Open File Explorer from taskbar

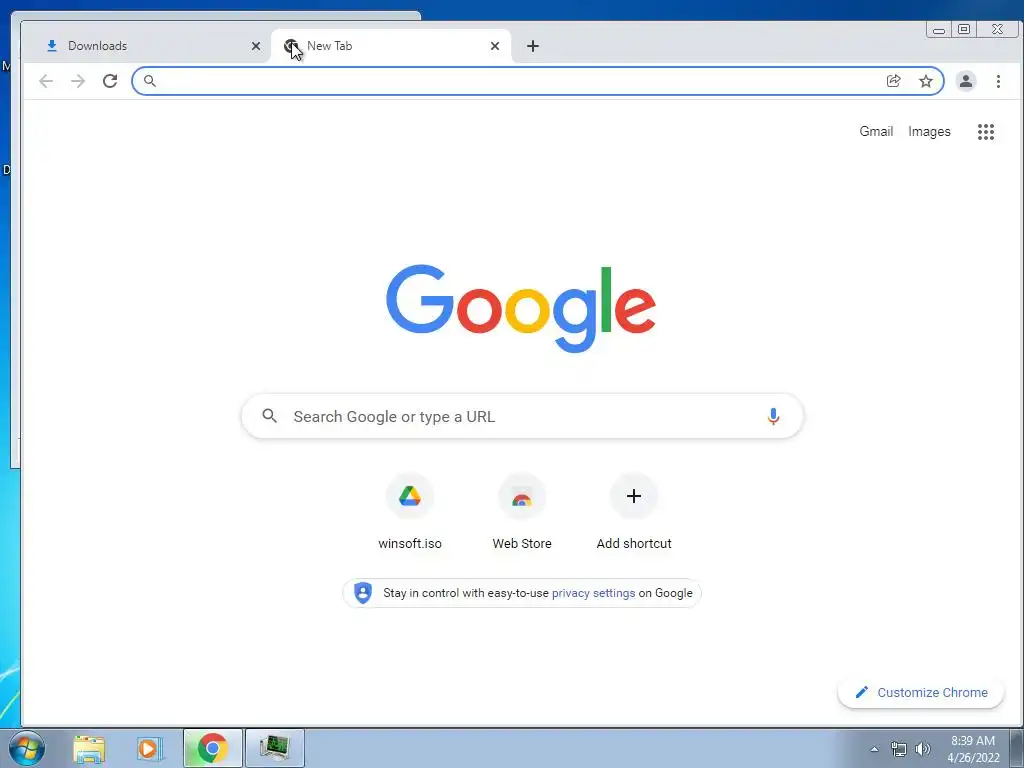[x=89, y=748]
